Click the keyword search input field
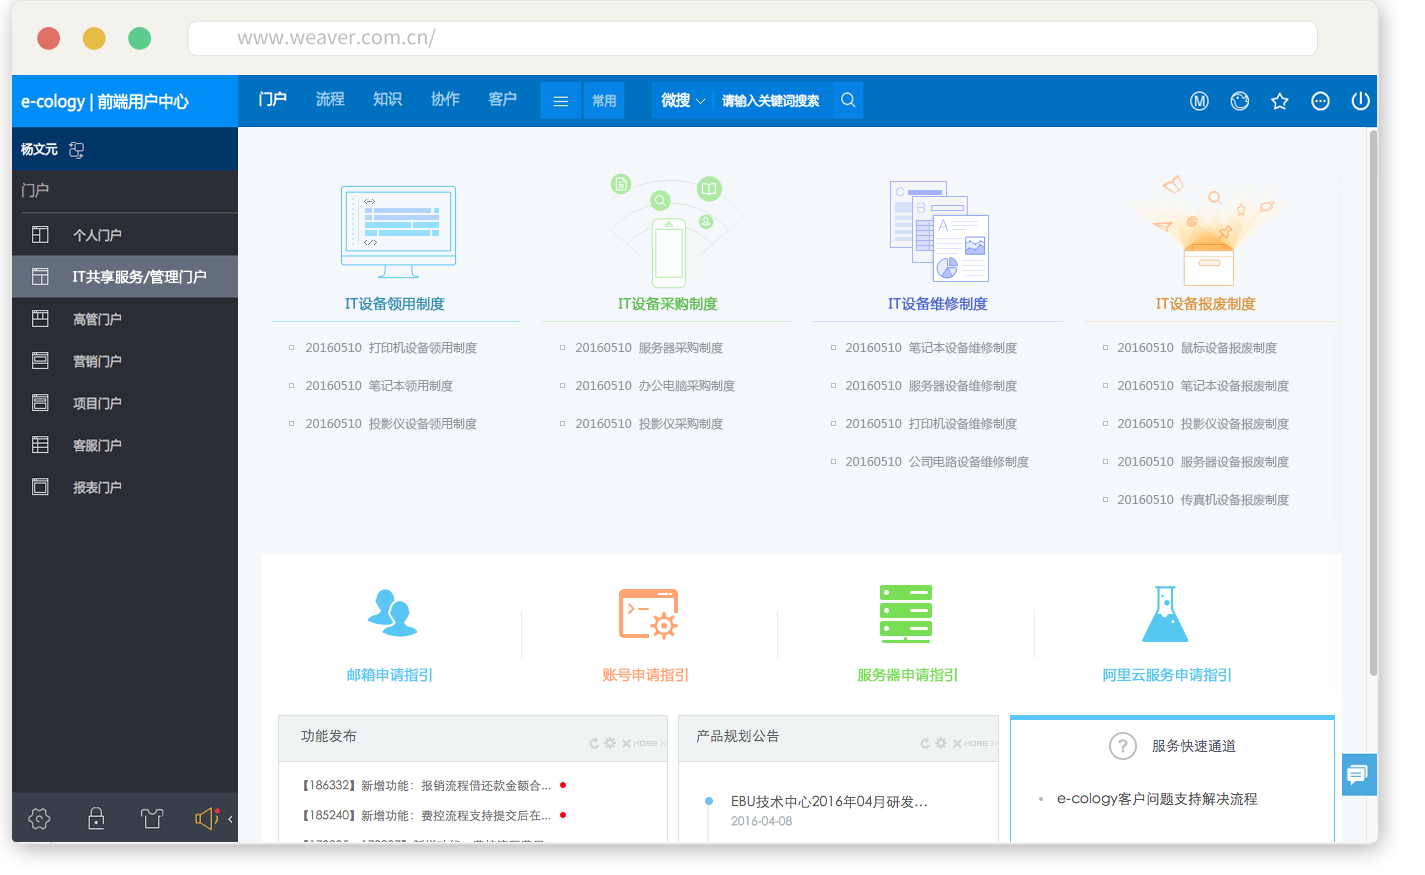This screenshot has width=1425, height=875. coord(770,101)
